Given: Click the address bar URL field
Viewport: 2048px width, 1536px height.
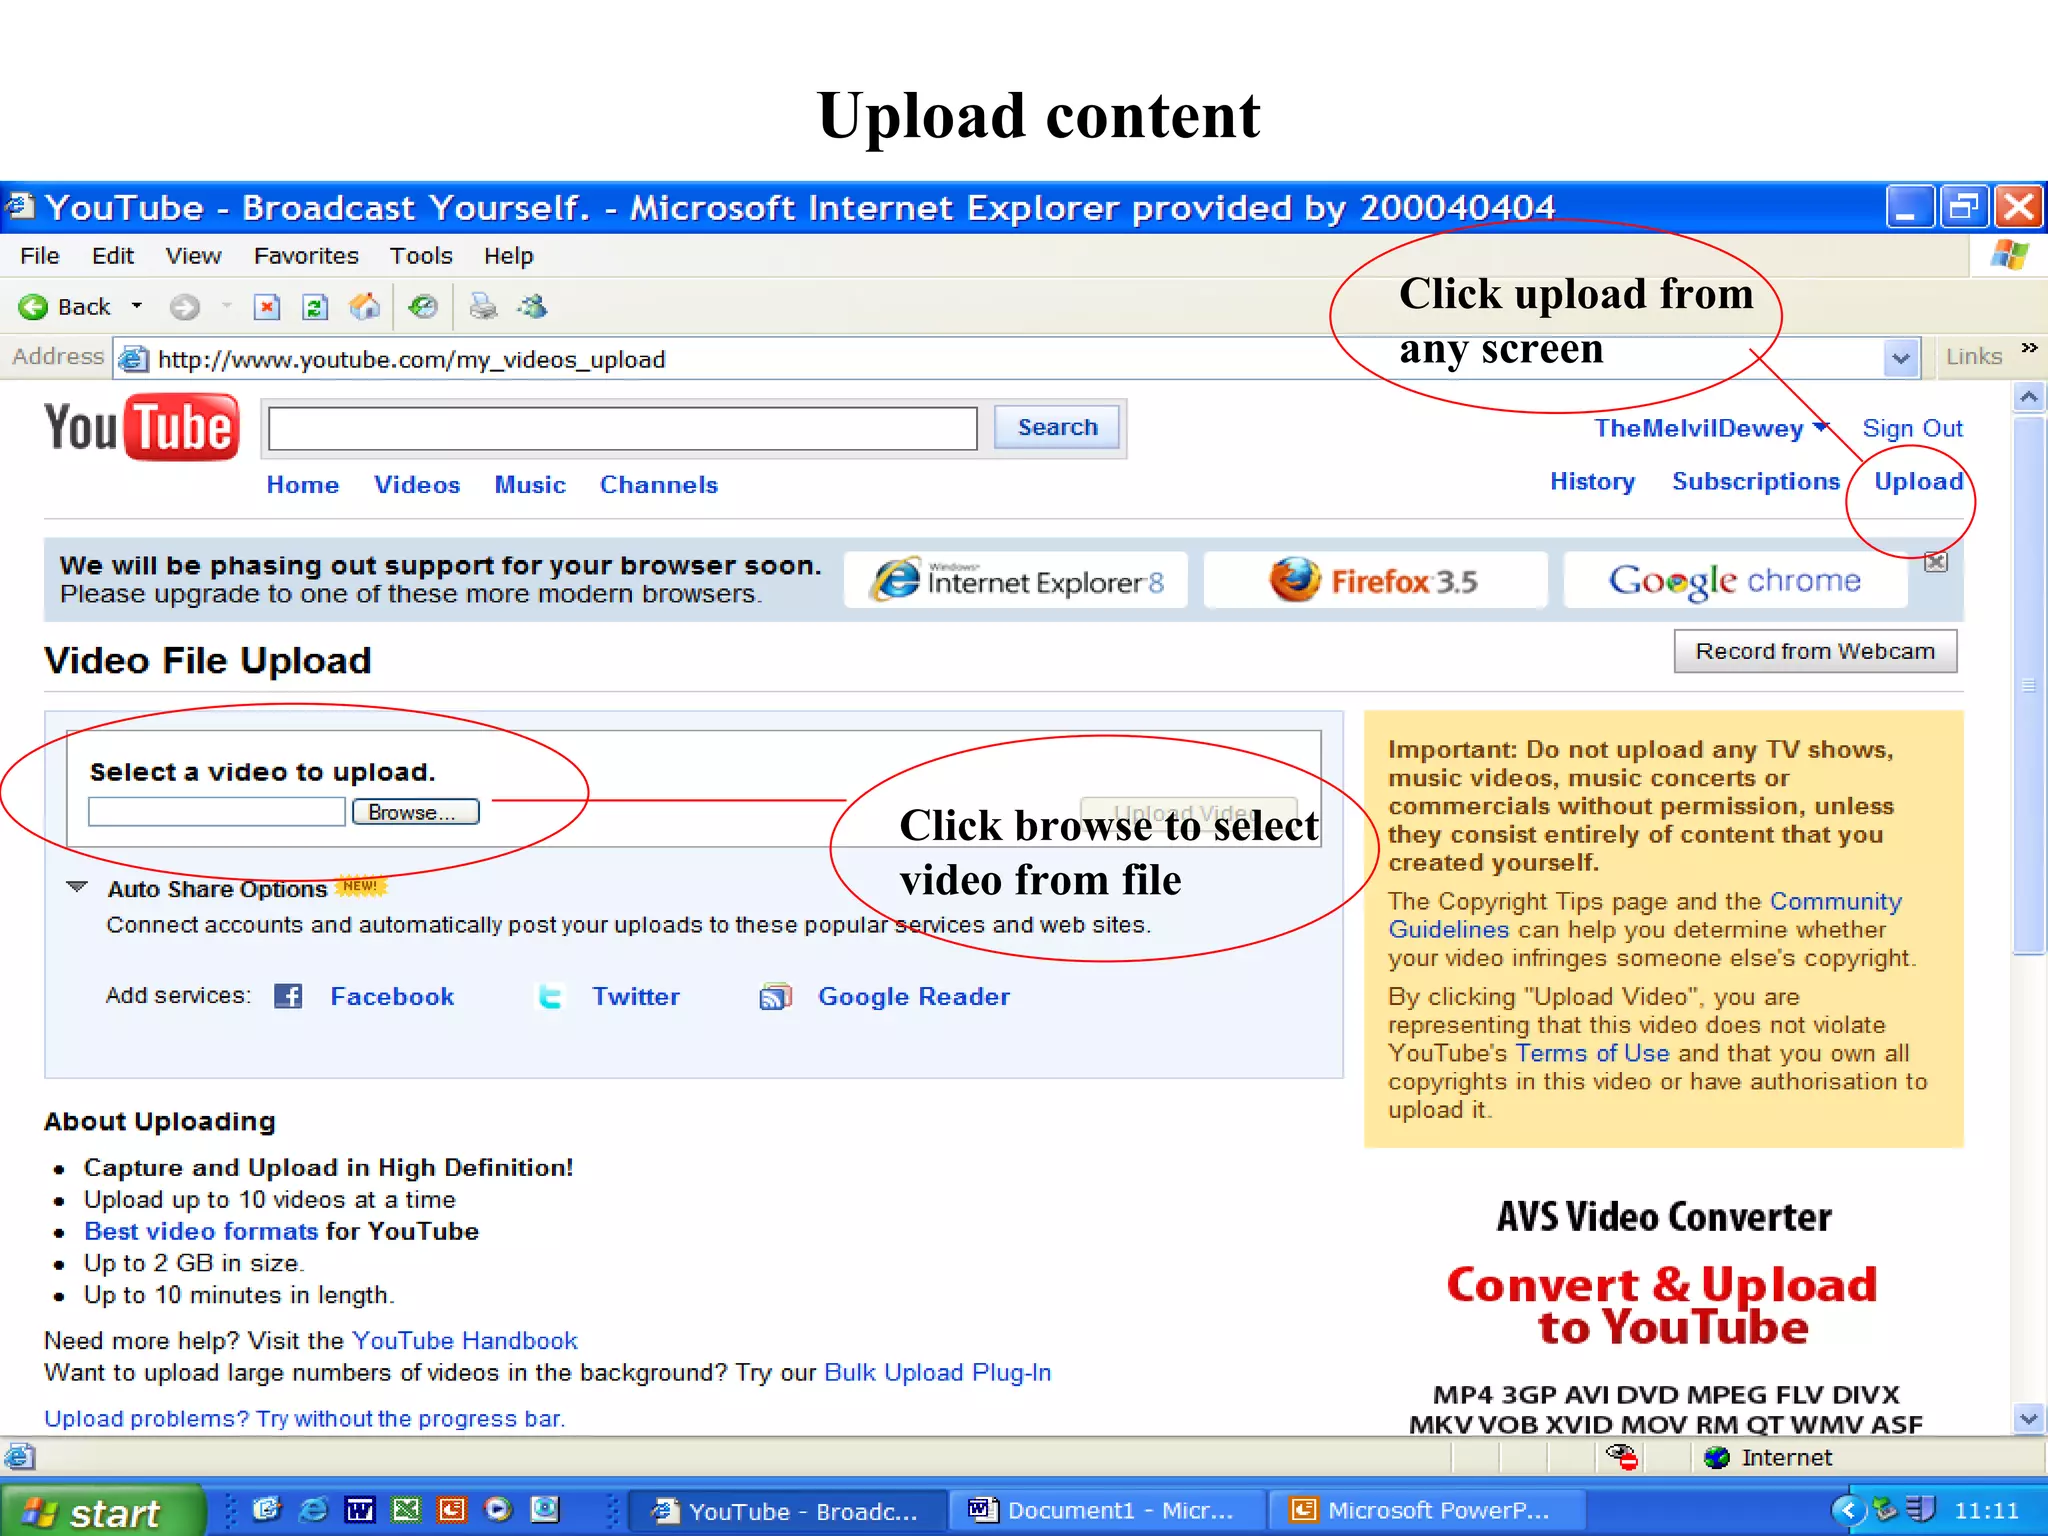Looking at the screenshot, I should pos(1000,359).
